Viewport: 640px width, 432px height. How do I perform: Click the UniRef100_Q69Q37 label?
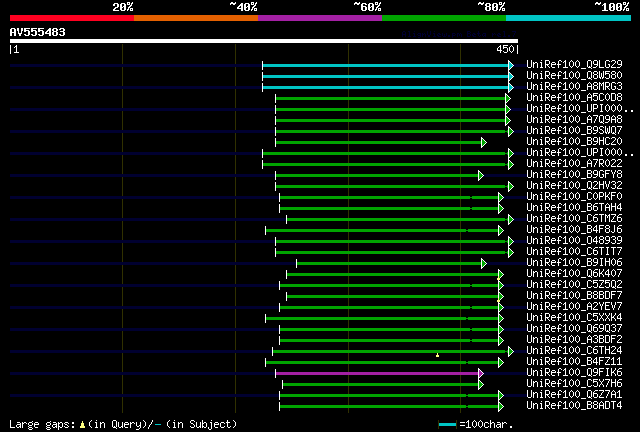coord(574,329)
